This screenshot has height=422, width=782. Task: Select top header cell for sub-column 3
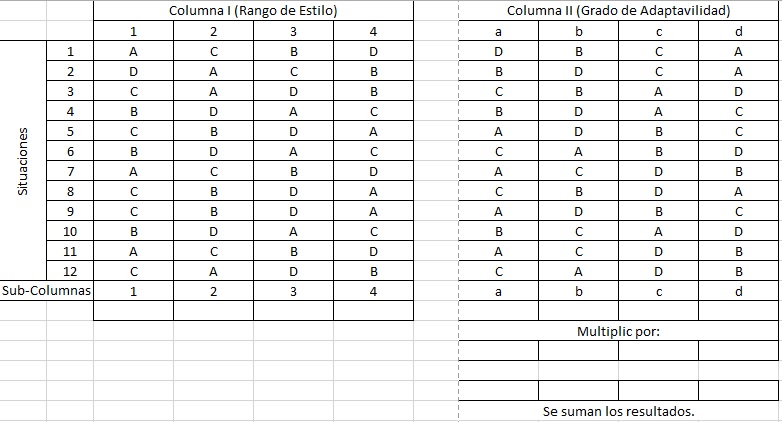click(293, 31)
